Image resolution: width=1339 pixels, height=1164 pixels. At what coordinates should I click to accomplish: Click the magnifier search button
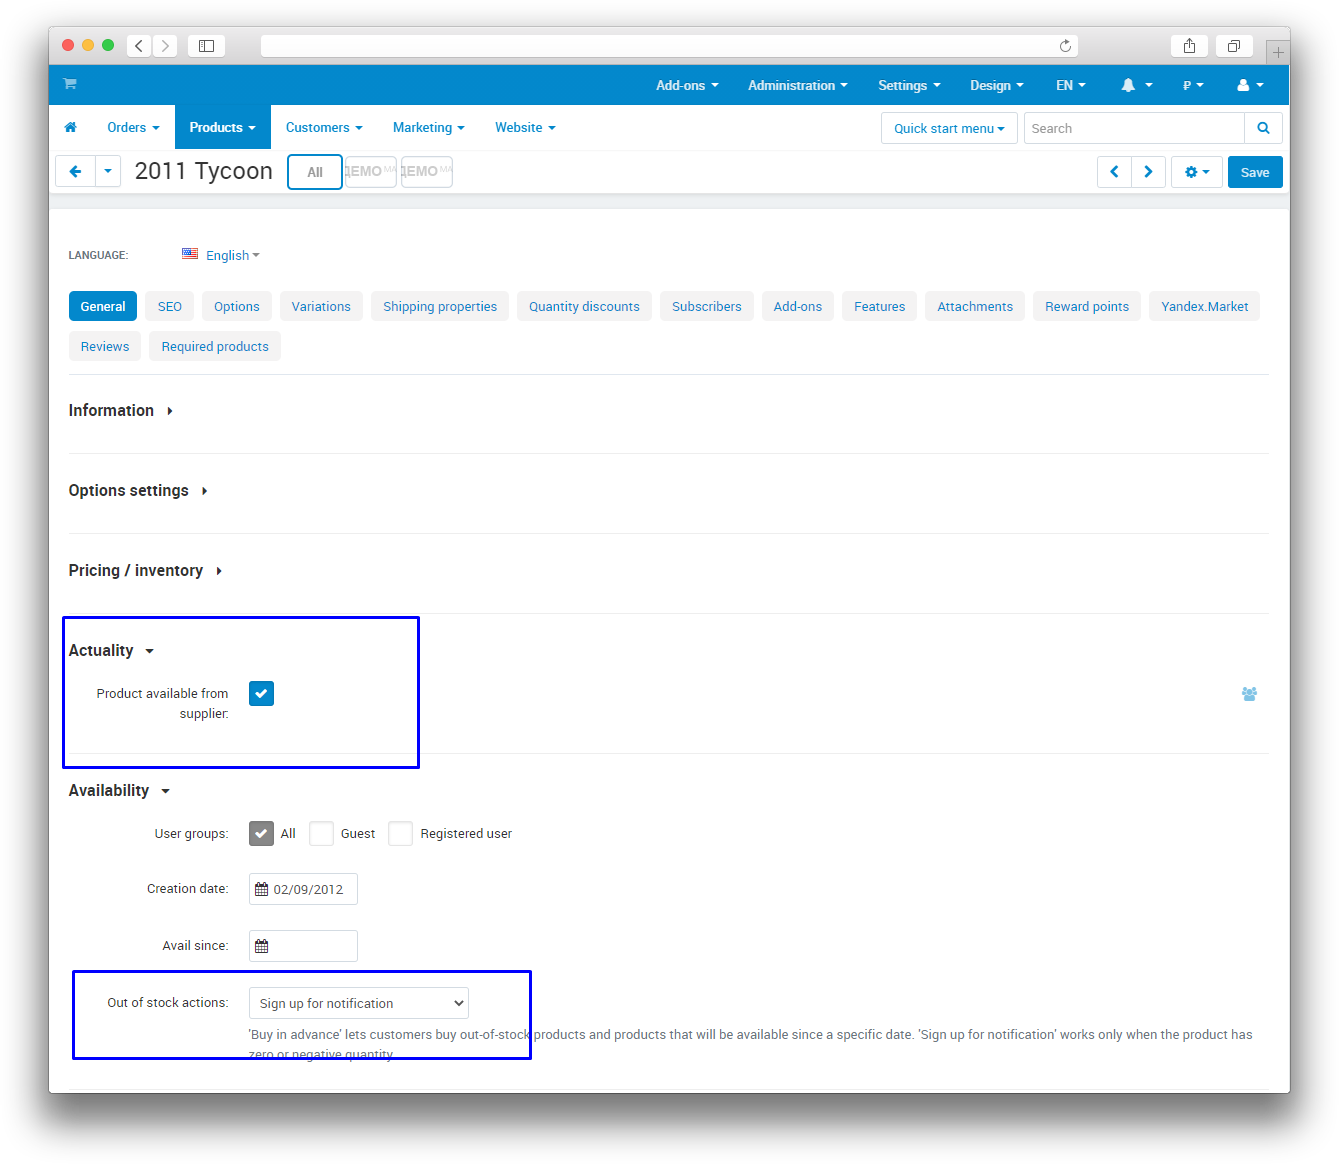point(1263,128)
